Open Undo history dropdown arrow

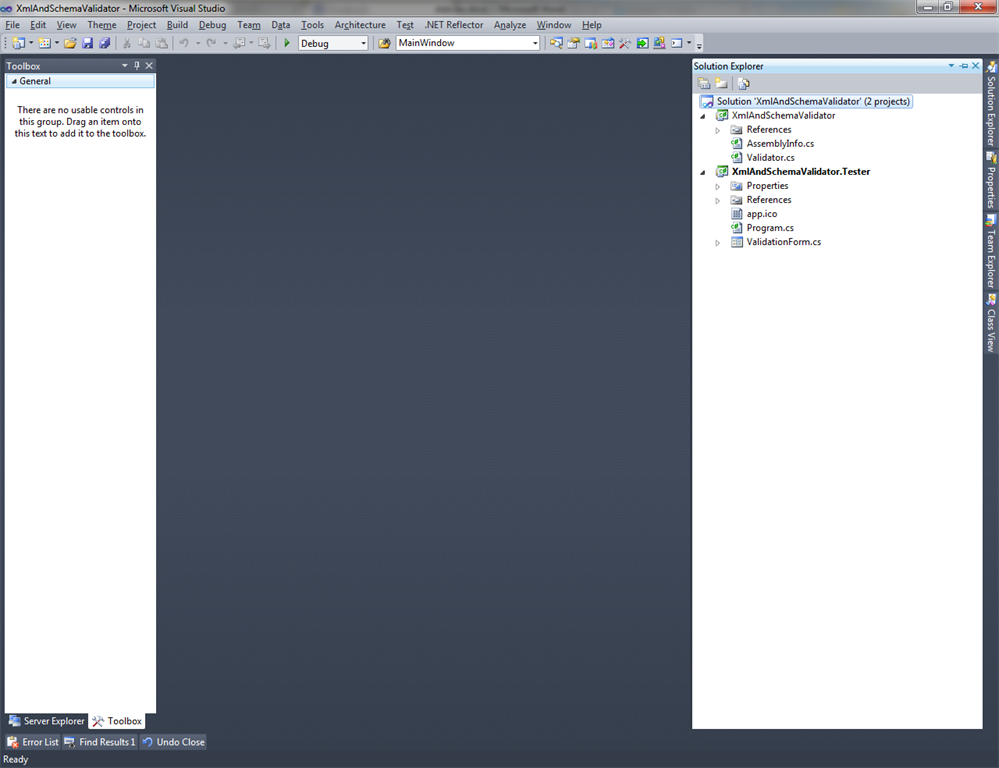(x=198, y=43)
